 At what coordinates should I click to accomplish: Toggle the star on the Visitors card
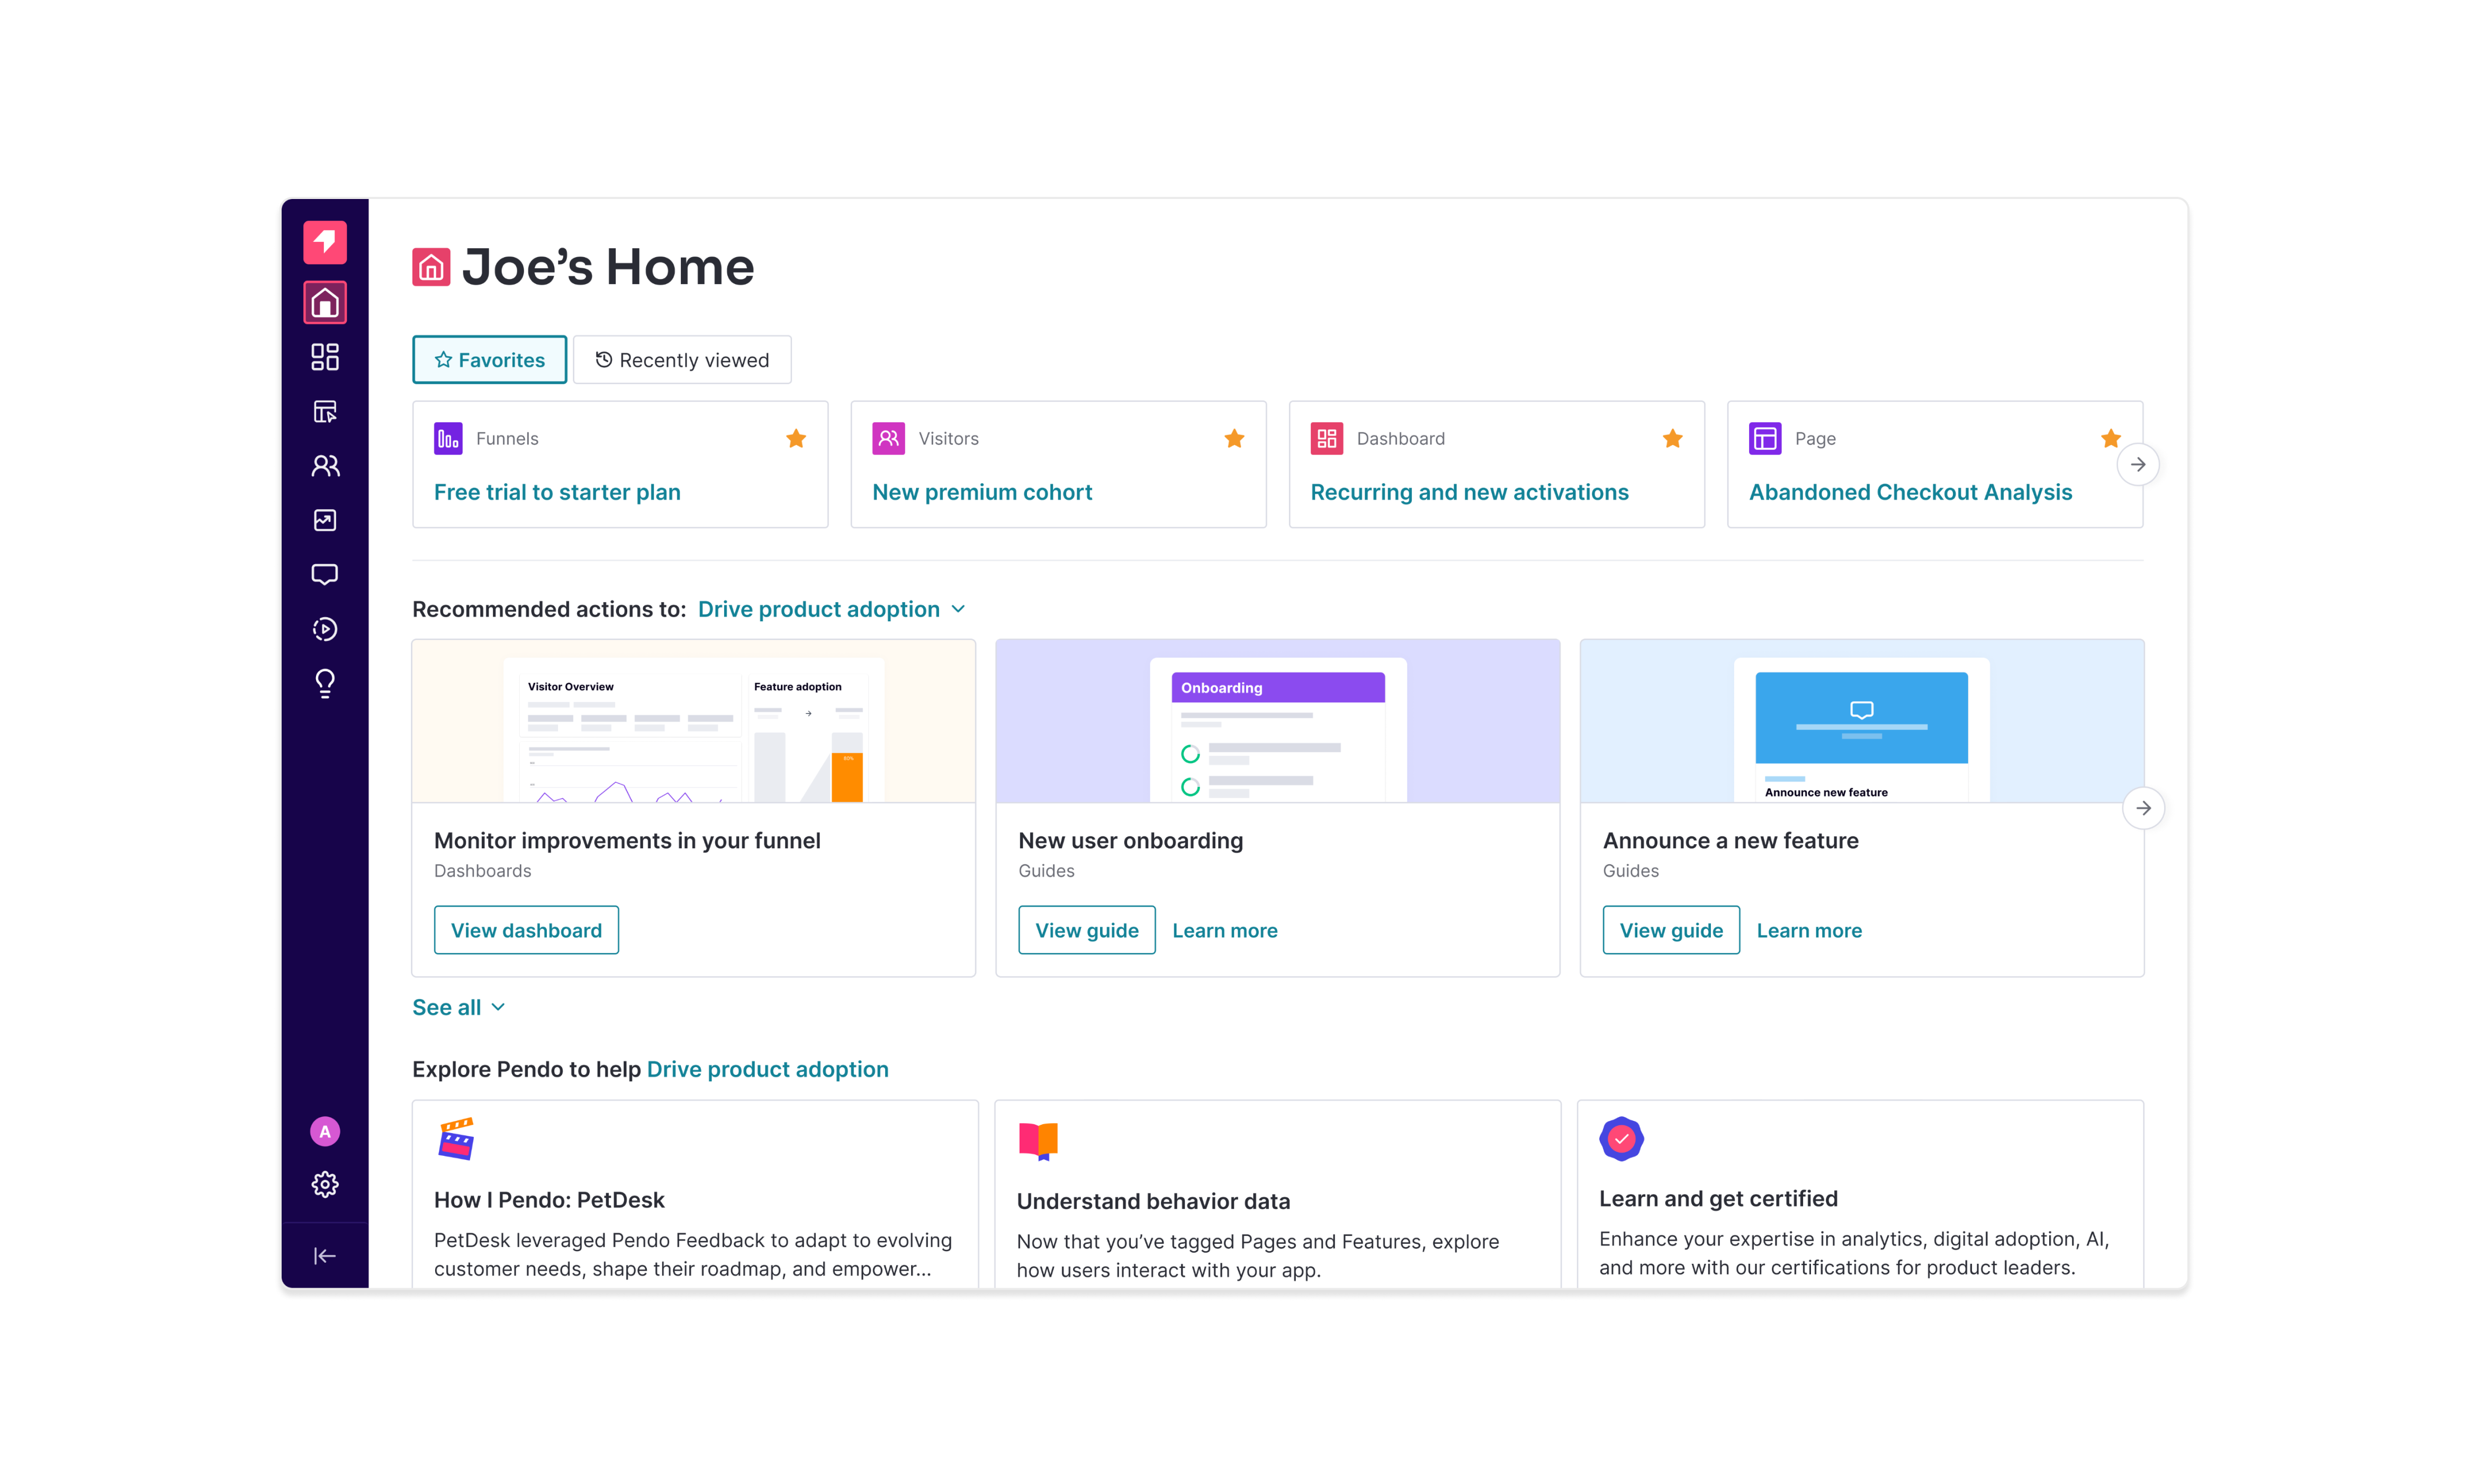coord(1234,438)
